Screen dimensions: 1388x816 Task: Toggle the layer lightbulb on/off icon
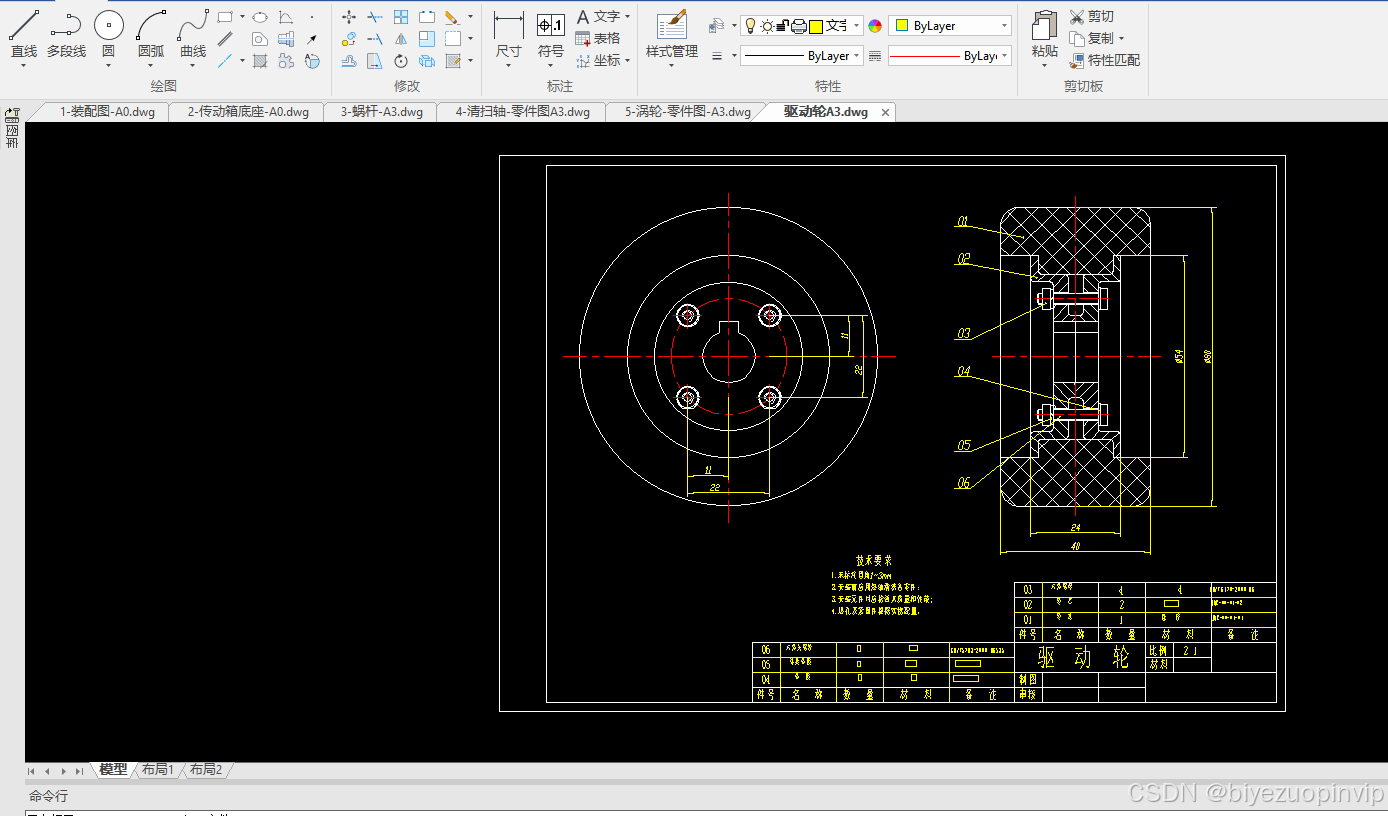(750, 26)
